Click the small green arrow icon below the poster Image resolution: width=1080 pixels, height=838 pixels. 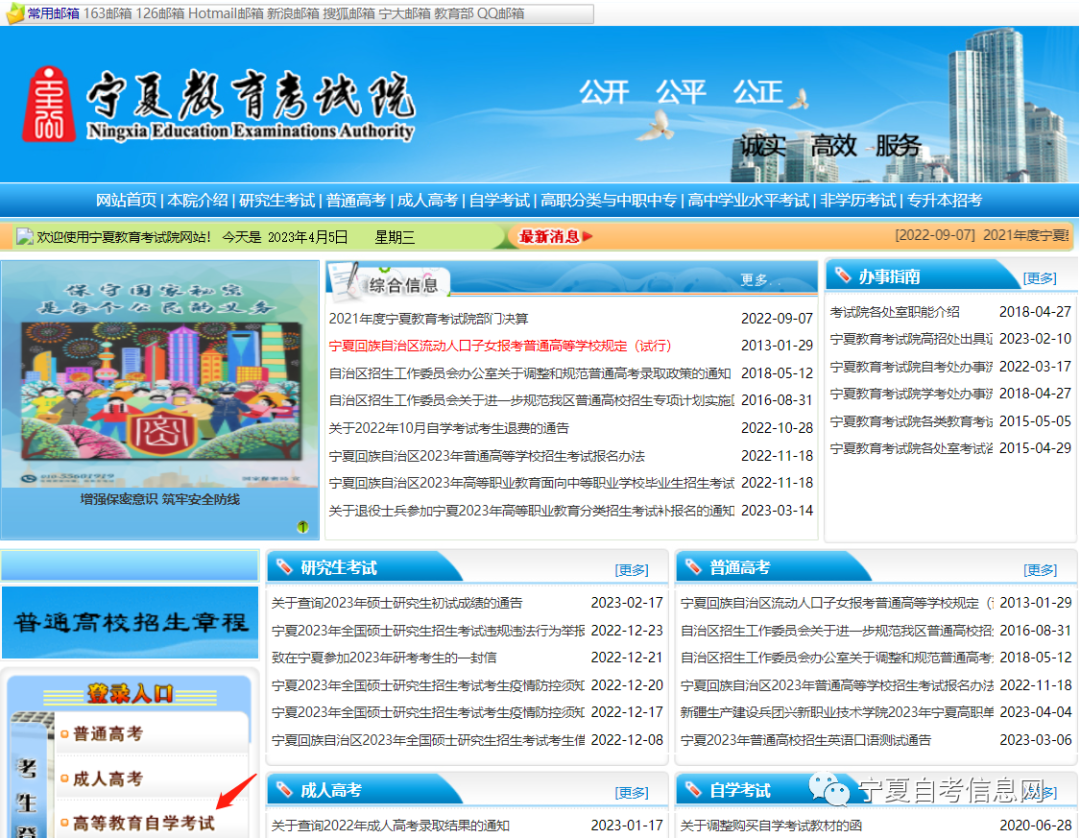[303, 526]
